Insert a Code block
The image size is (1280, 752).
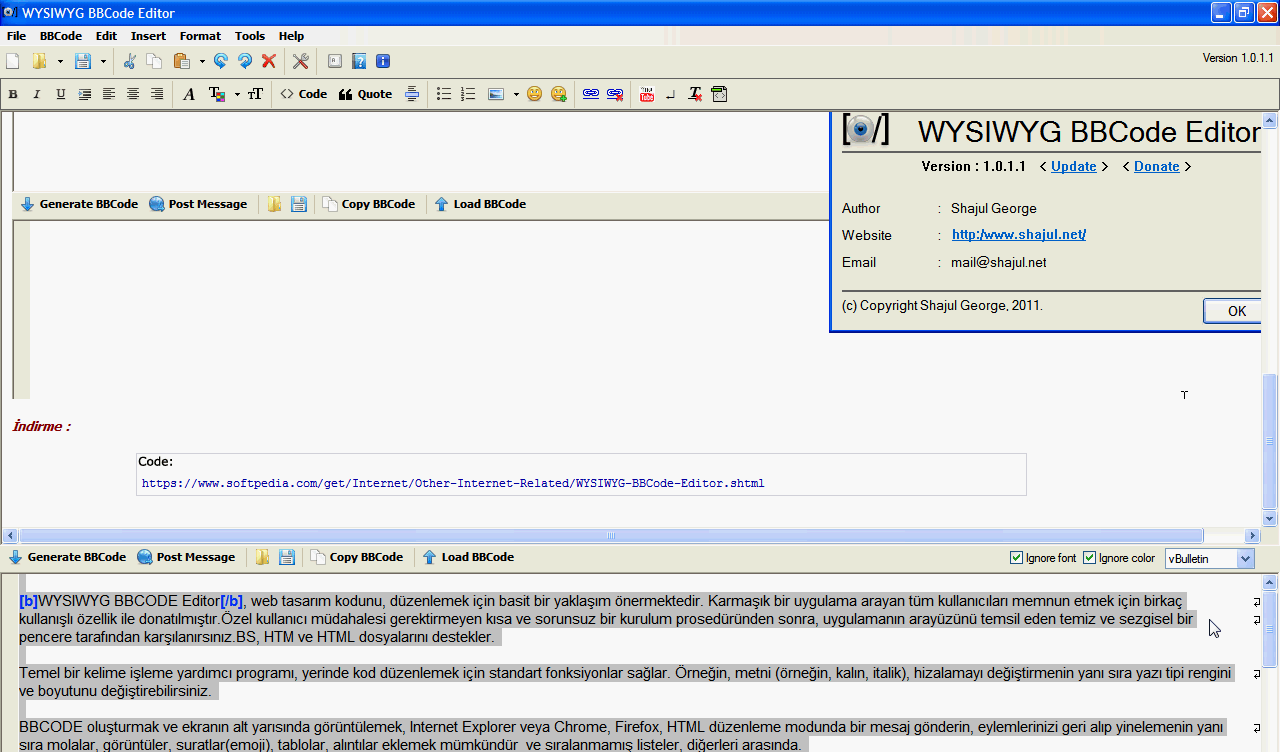pos(303,95)
